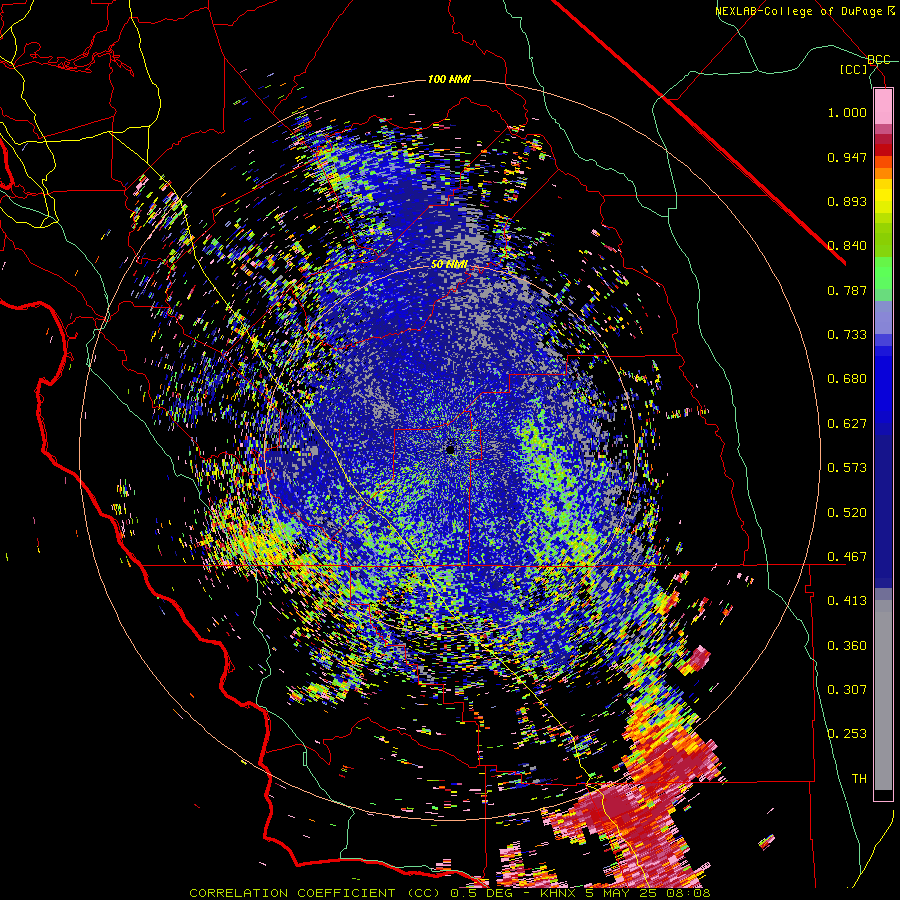The height and width of the screenshot is (900, 900).
Task: Click the 5 MAY 25 date text
Action: [623, 893]
